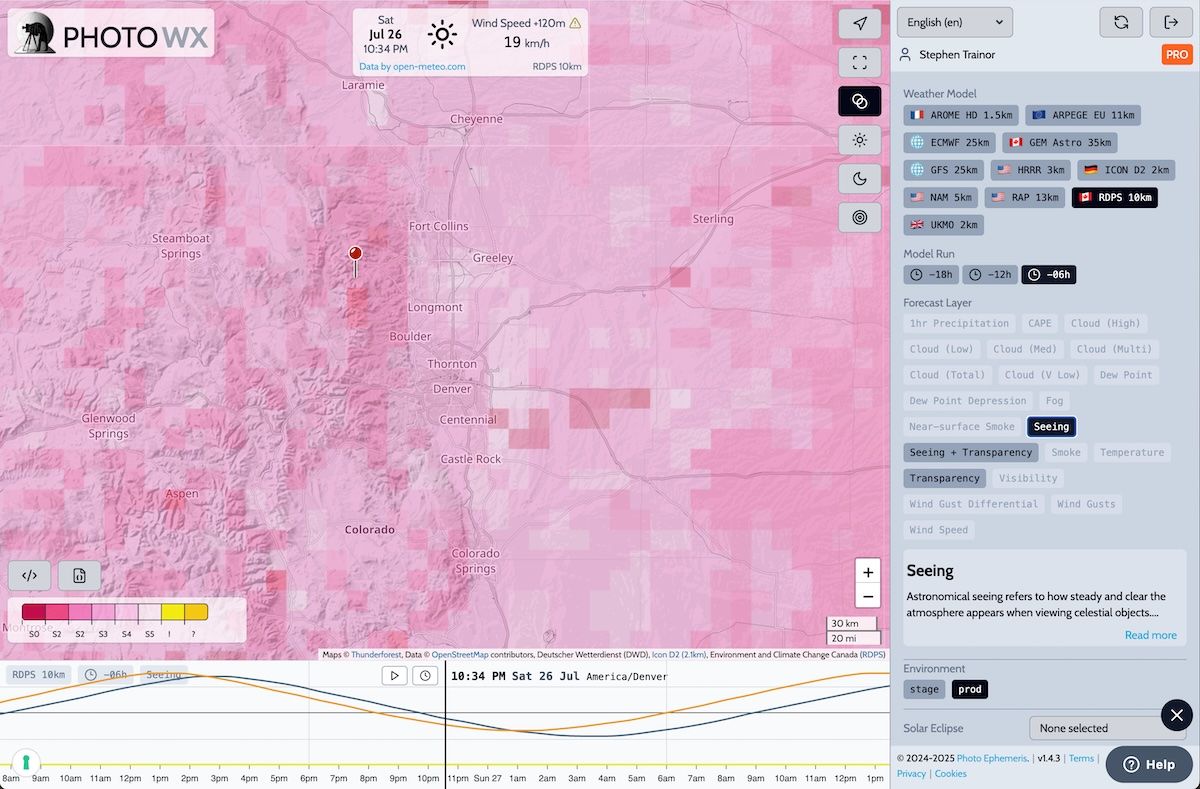
Task: Click the orange ? legend swatch
Action: point(195,613)
